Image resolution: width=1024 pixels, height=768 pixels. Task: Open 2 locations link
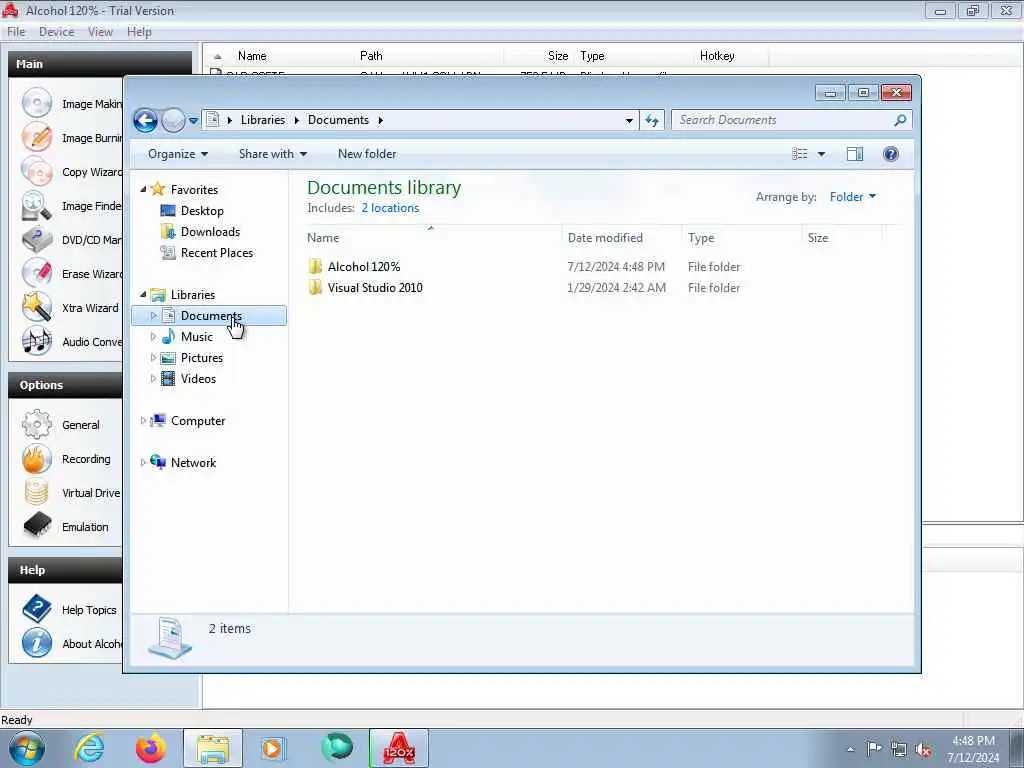point(390,208)
